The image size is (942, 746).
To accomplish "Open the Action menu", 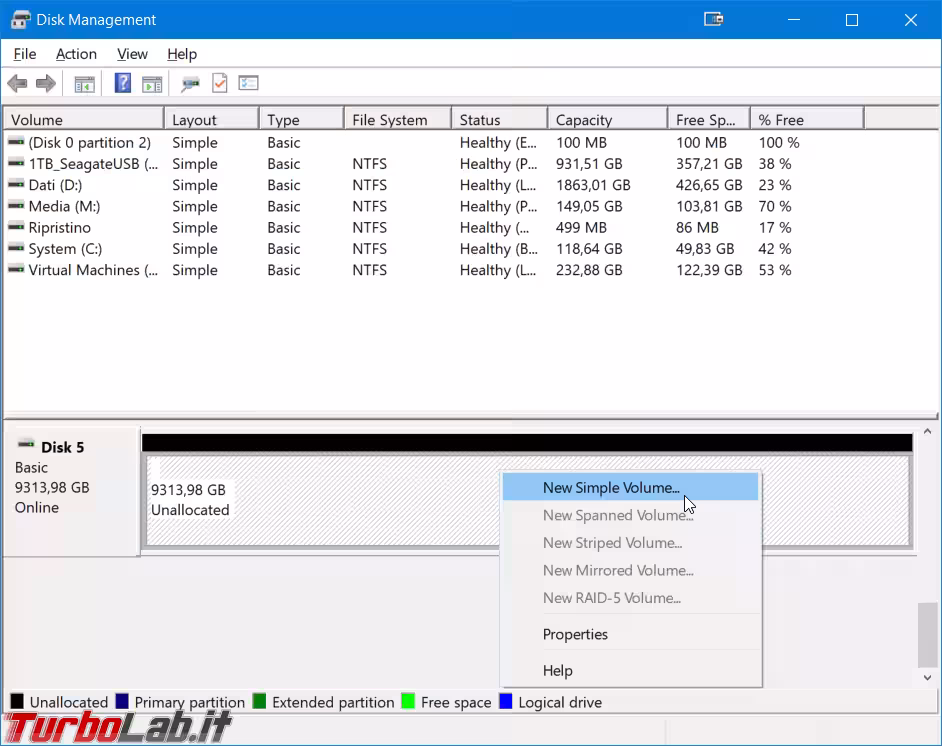I will click(x=76, y=54).
